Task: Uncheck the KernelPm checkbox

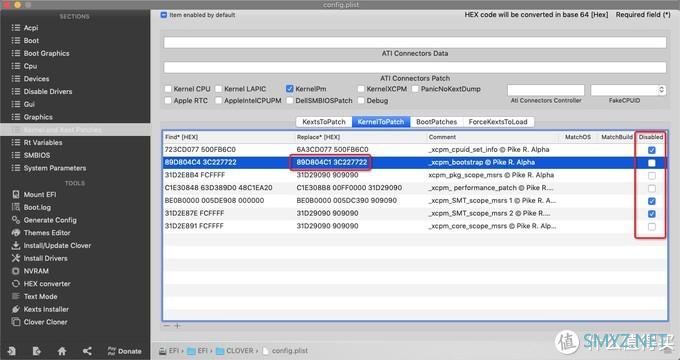Action: click(290, 89)
